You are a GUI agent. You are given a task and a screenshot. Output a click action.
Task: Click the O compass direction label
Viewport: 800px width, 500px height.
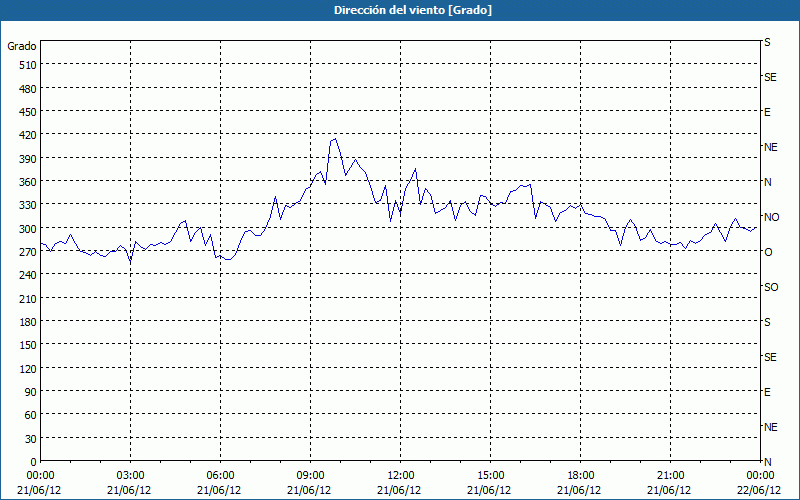(768, 252)
